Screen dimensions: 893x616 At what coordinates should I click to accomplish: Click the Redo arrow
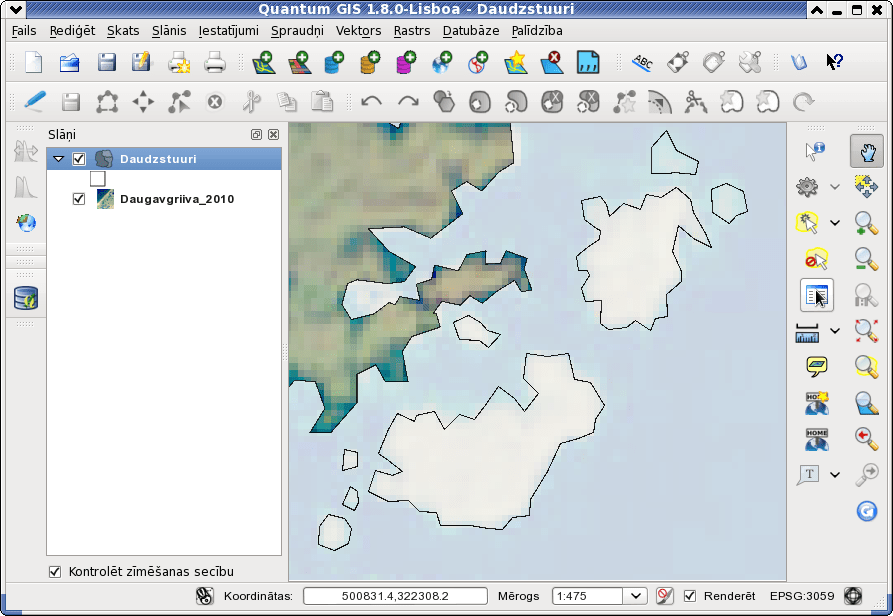[408, 102]
